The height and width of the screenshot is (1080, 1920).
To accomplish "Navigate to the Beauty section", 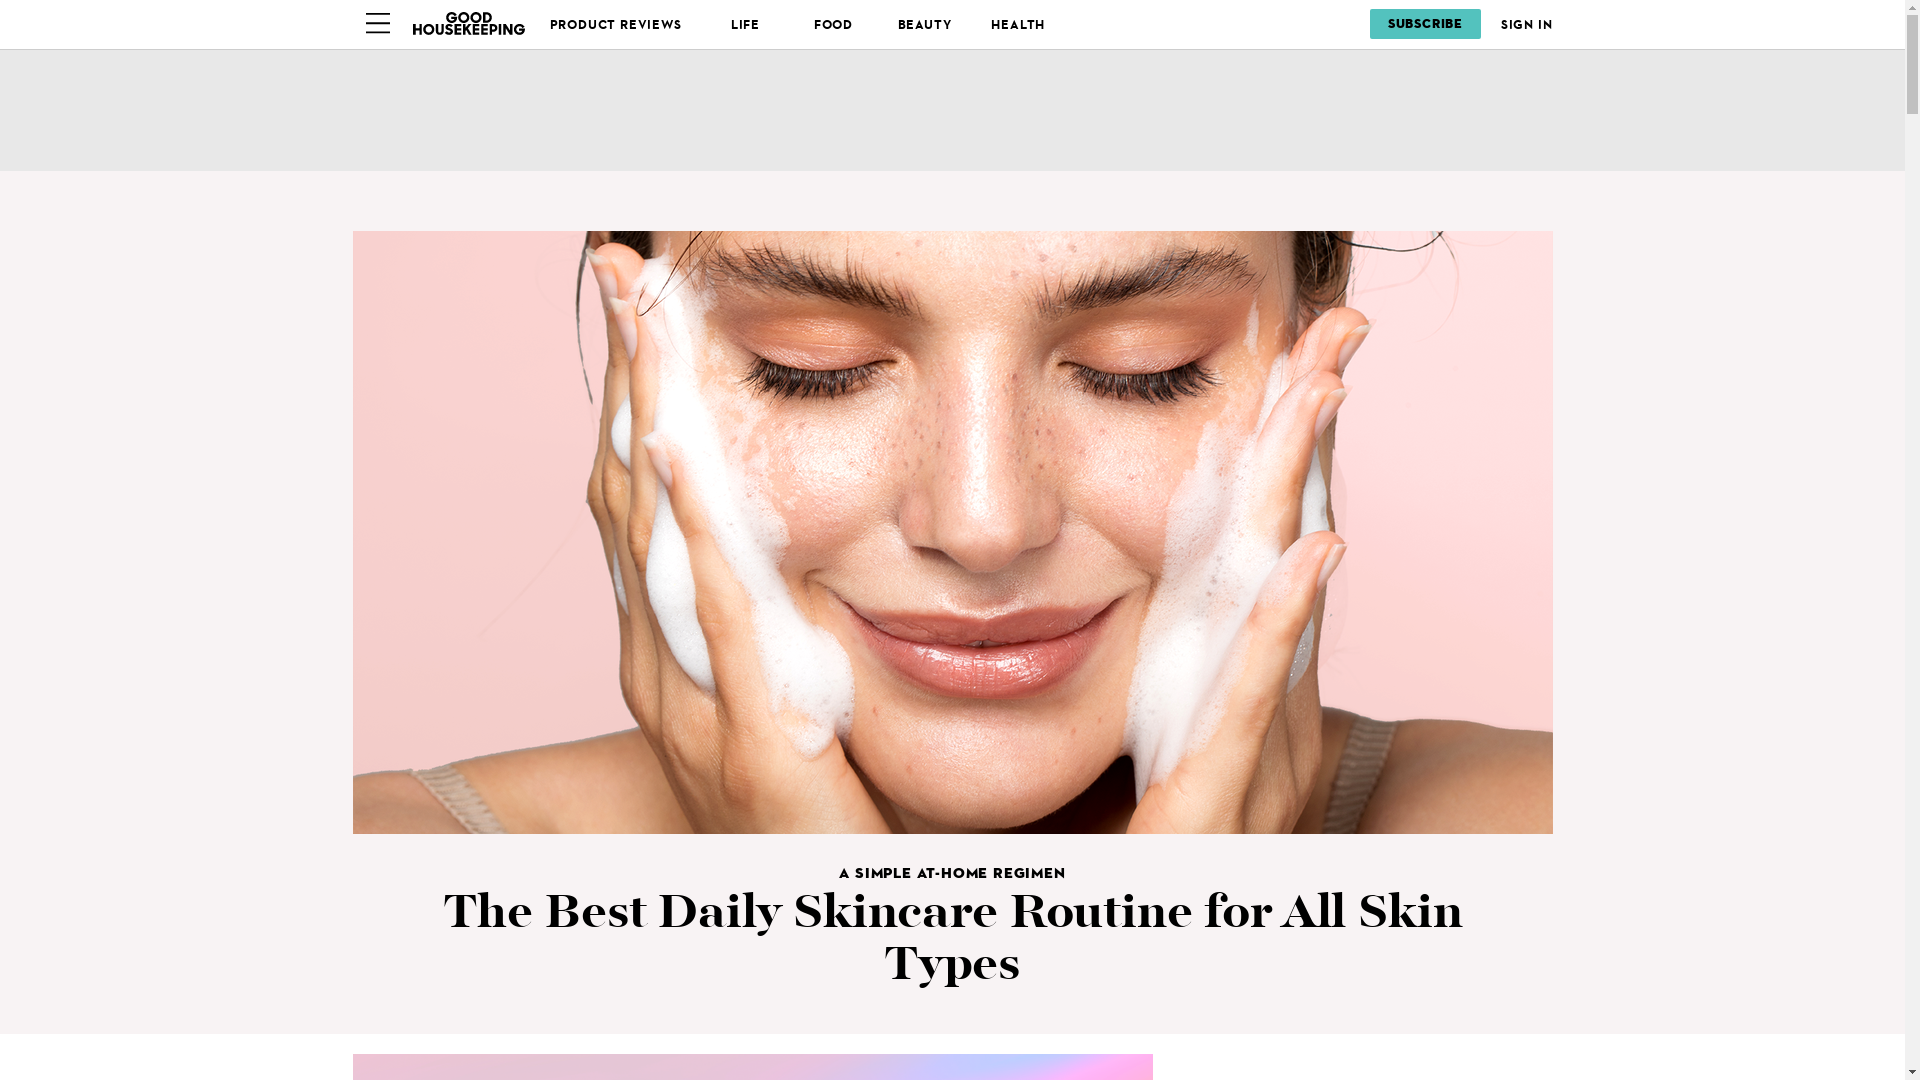I will (x=925, y=25).
